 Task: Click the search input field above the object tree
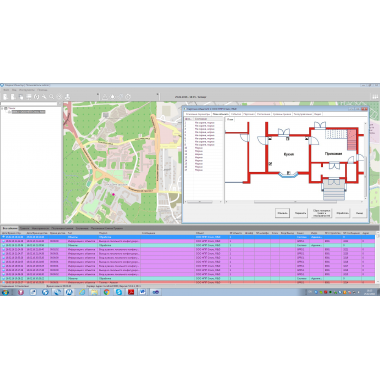coord(29,104)
